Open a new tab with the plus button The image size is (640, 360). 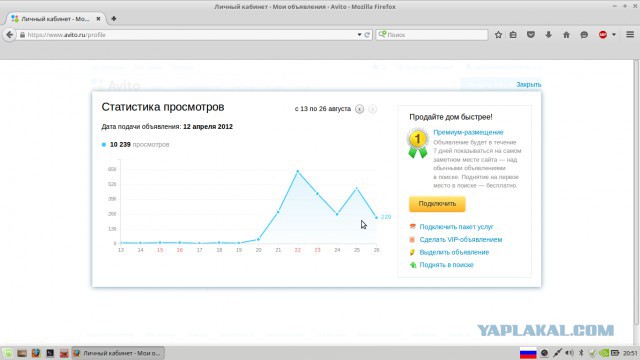pos(113,18)
